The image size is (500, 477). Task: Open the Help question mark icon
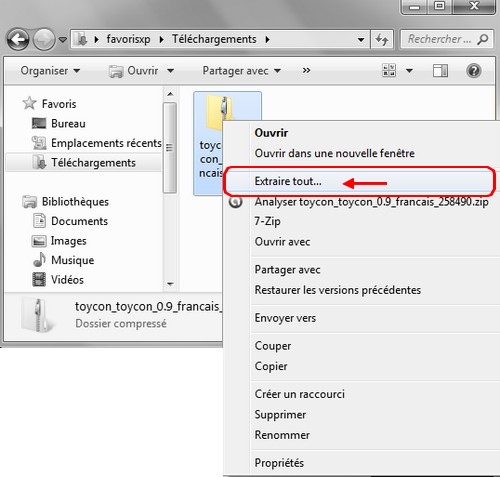474,71
